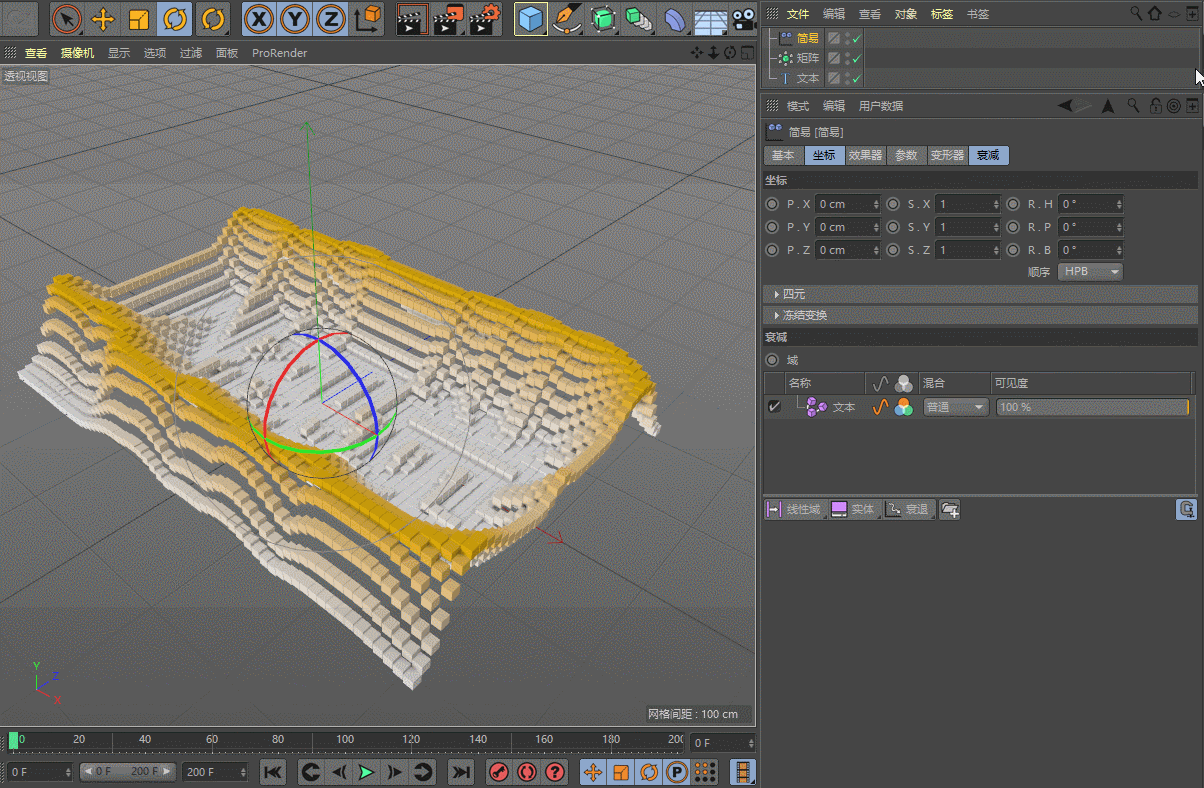Activate the Move tool in top toolbar
Screen dimensions: 1204x788
click(x=103, y=18)
